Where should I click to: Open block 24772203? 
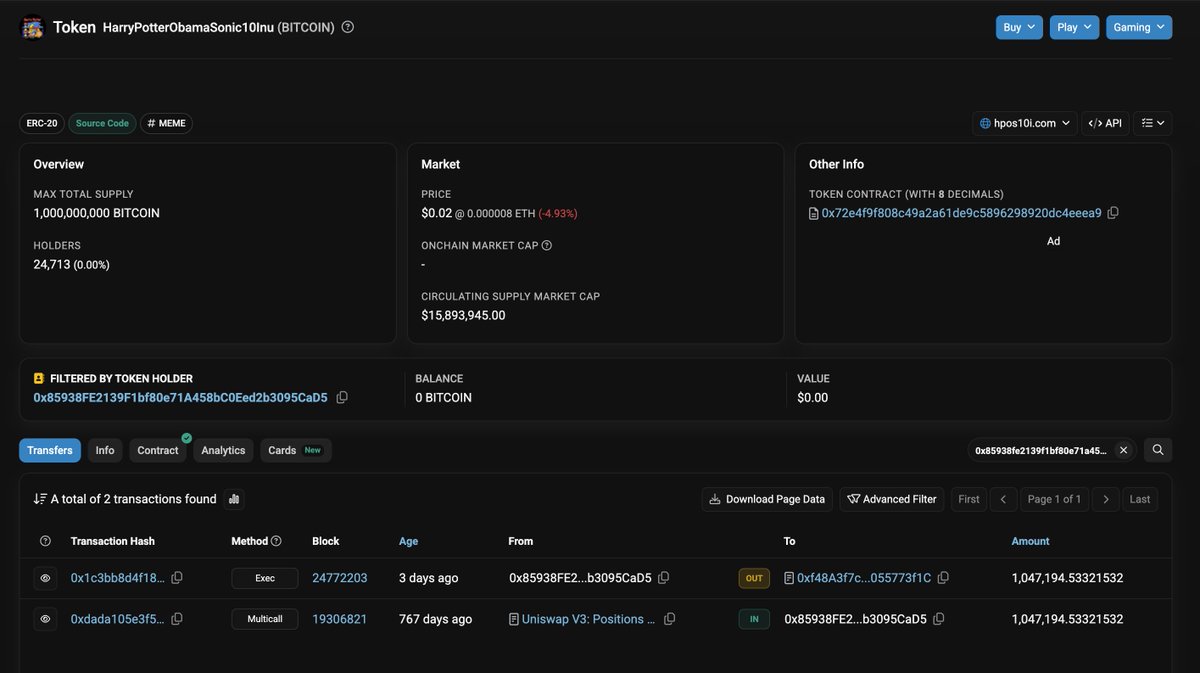pyautogui.click(x=340, y=578)
